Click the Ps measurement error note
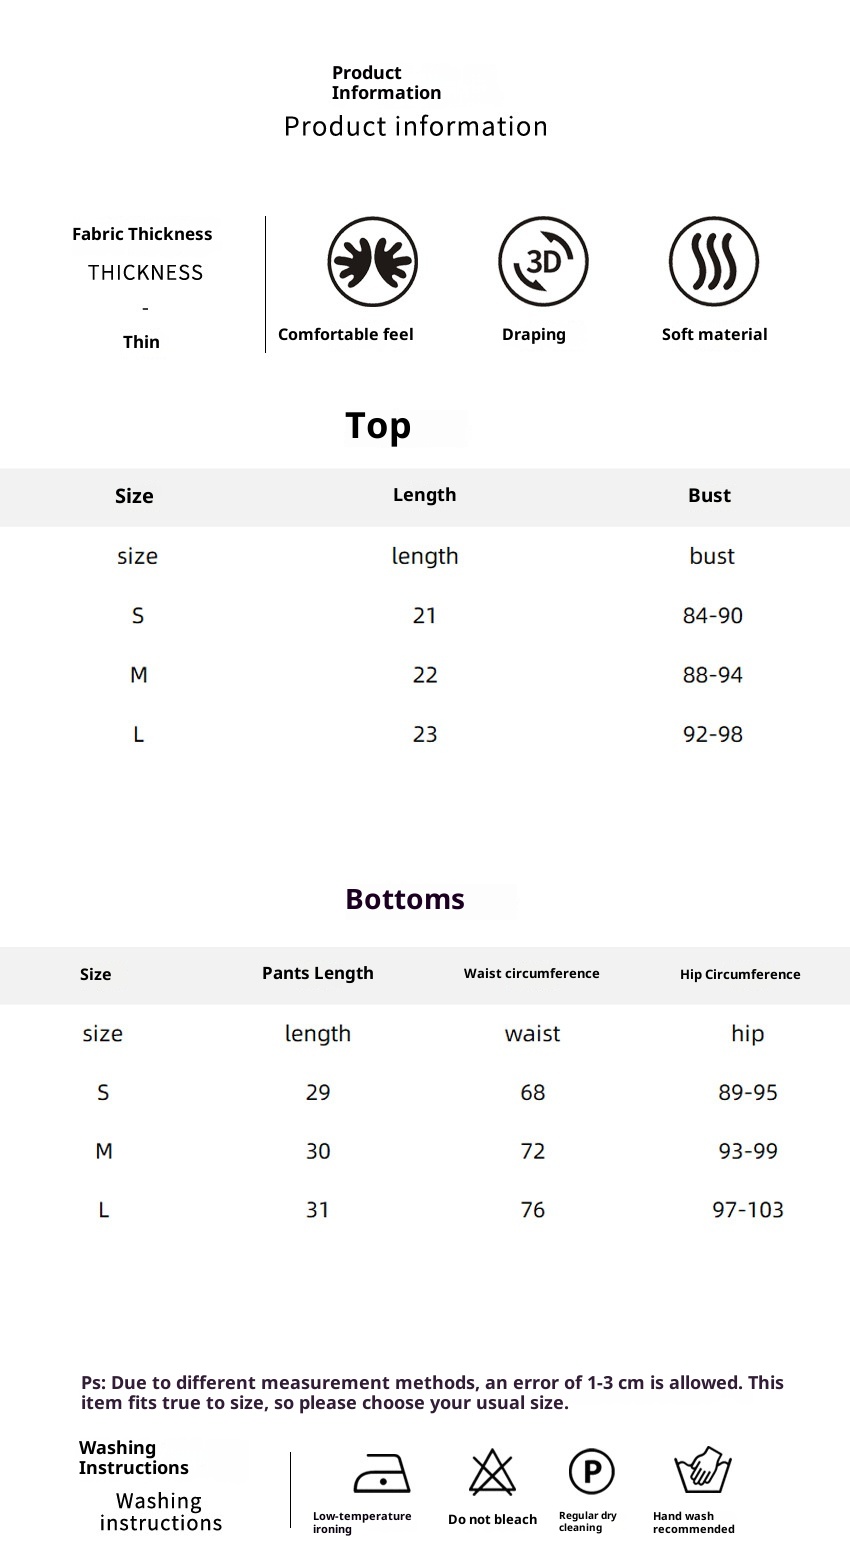850x1568 pixels. (x=432, y=1392)
